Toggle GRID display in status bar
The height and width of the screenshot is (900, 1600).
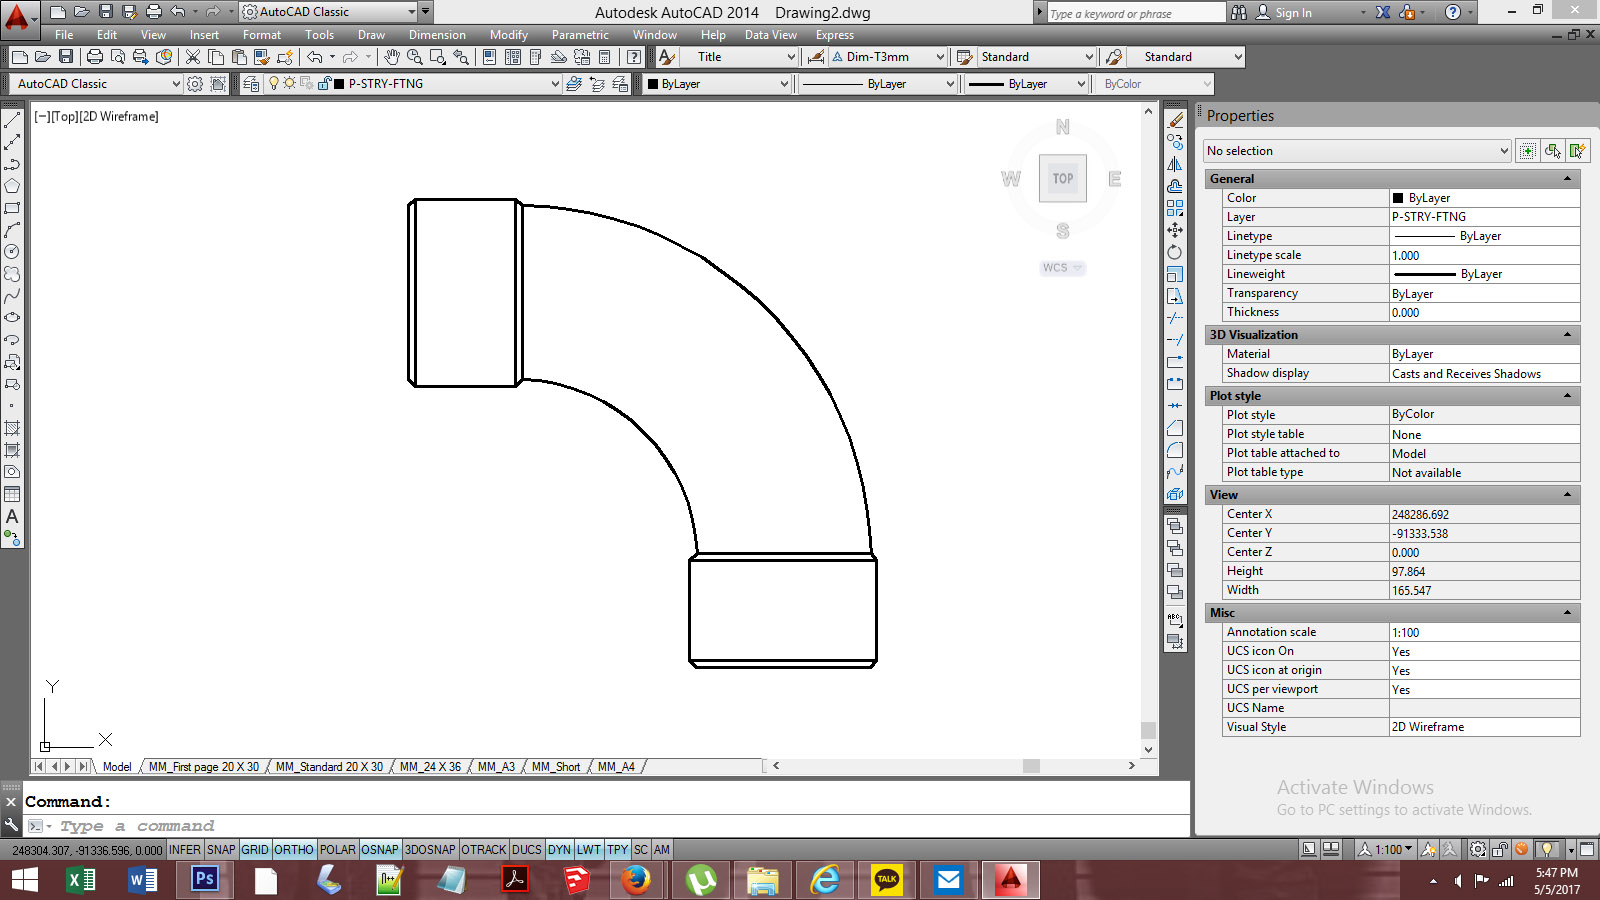pyautogui.click(x=255, y=850)
